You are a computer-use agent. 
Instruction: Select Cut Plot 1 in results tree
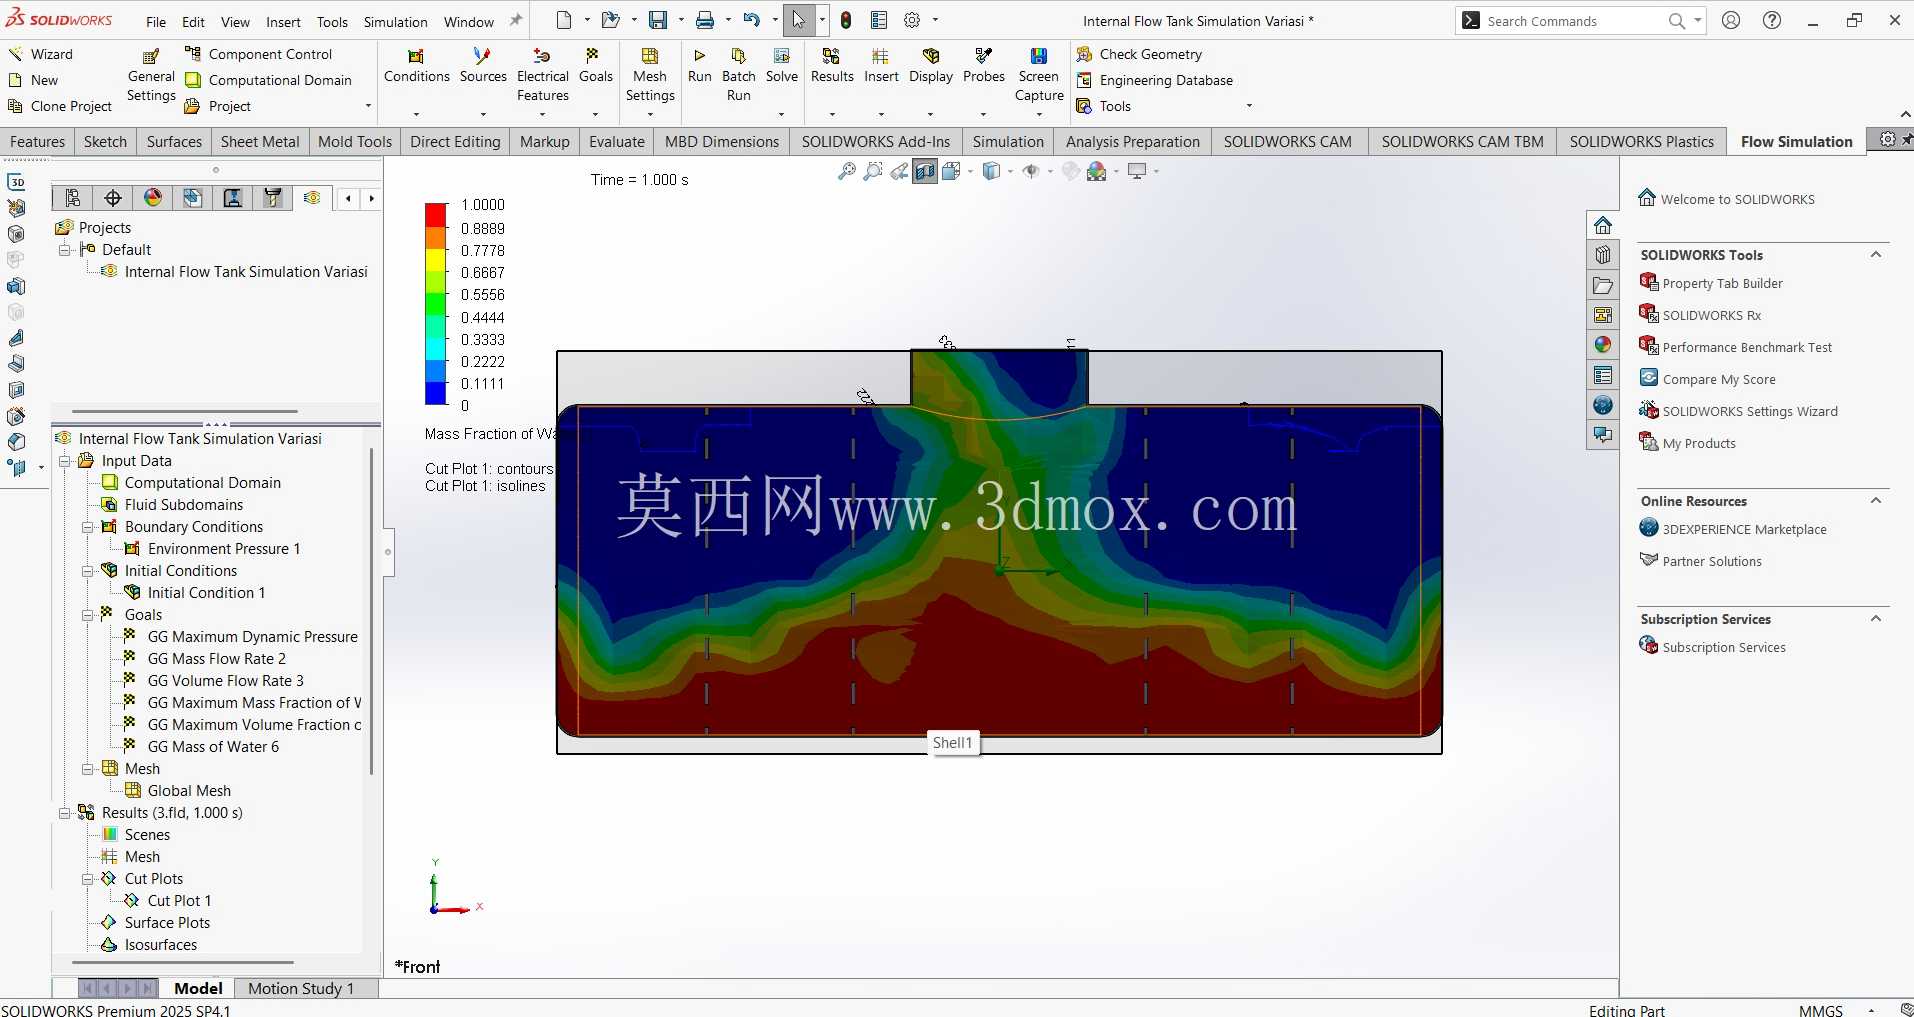pyautogui.click(x=168, y=901)
